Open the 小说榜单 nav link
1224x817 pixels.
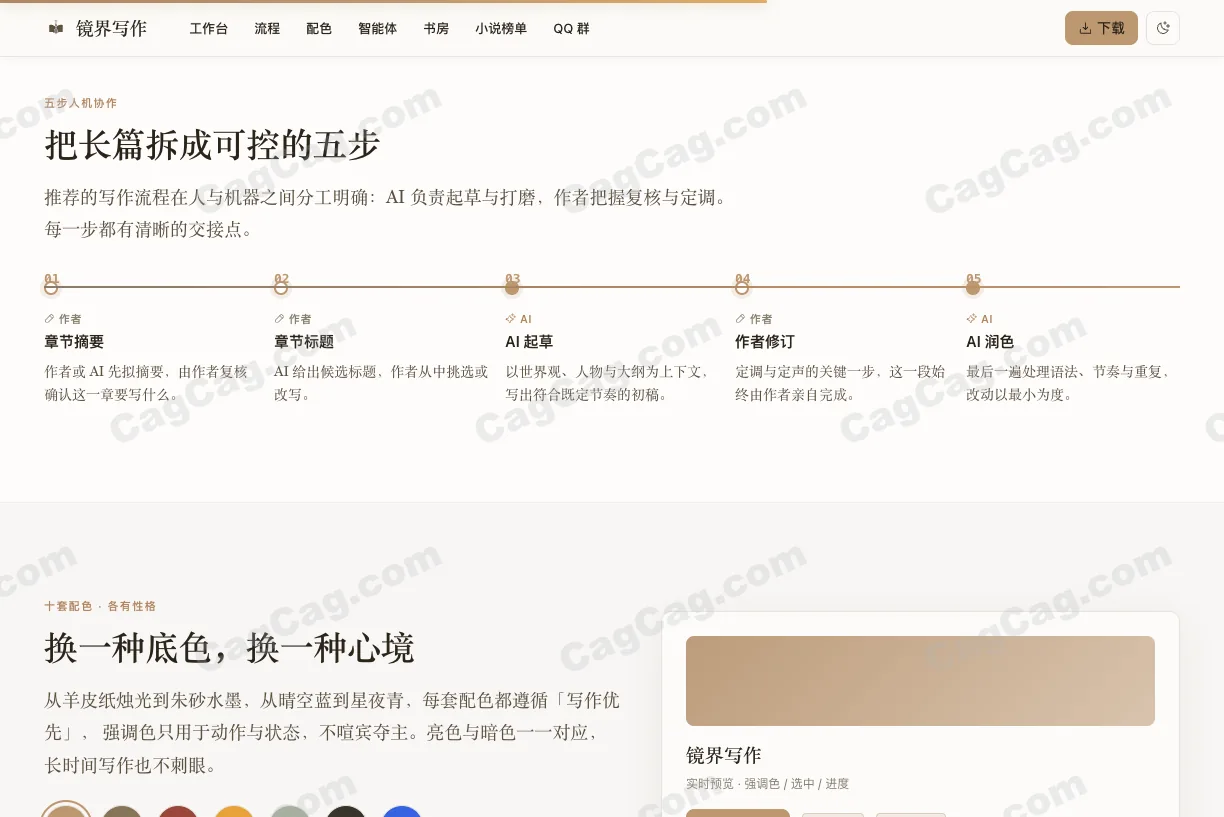501,28
